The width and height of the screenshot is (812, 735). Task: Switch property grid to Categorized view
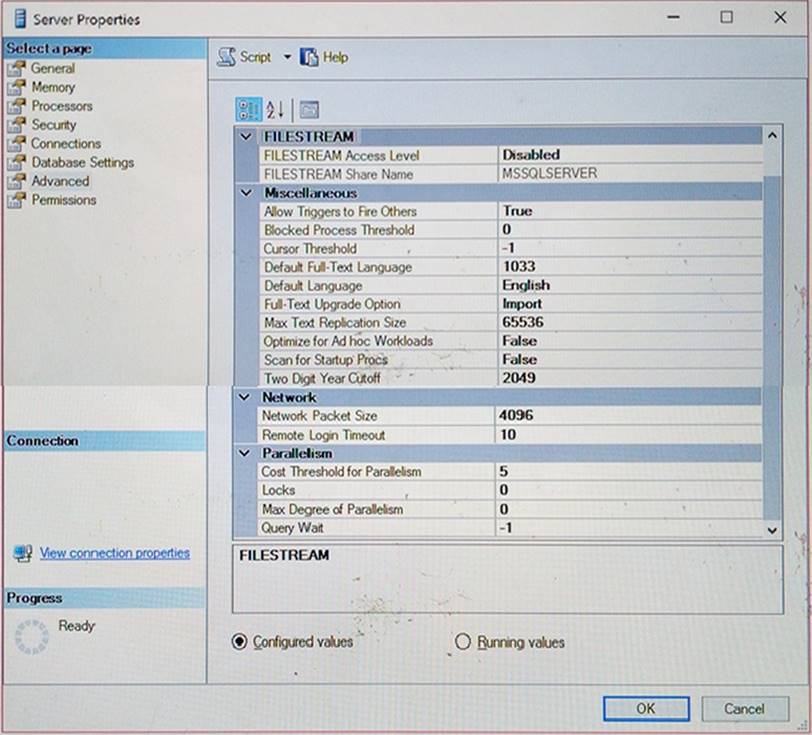point(247,110)
